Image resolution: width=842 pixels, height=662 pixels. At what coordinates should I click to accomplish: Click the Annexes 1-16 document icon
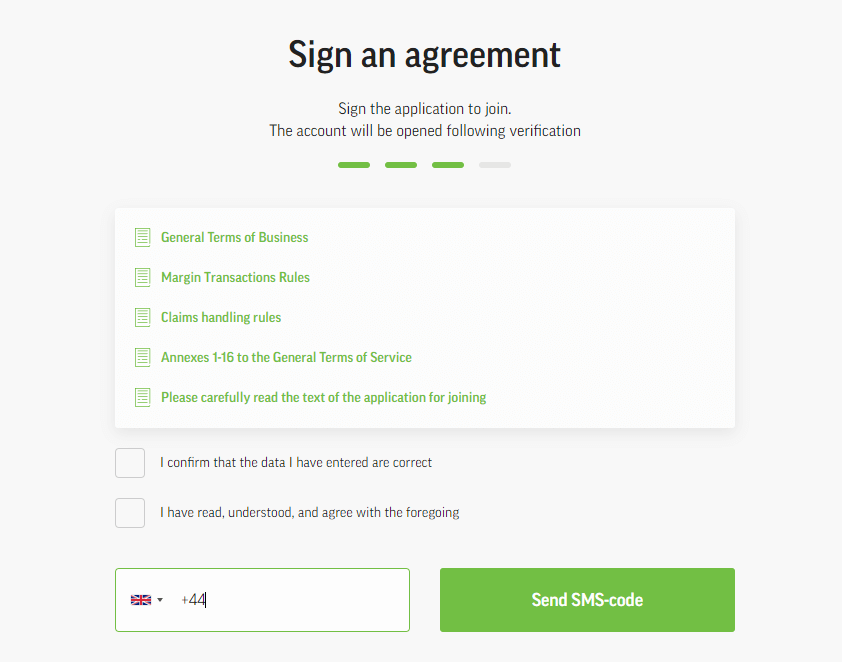142,358
